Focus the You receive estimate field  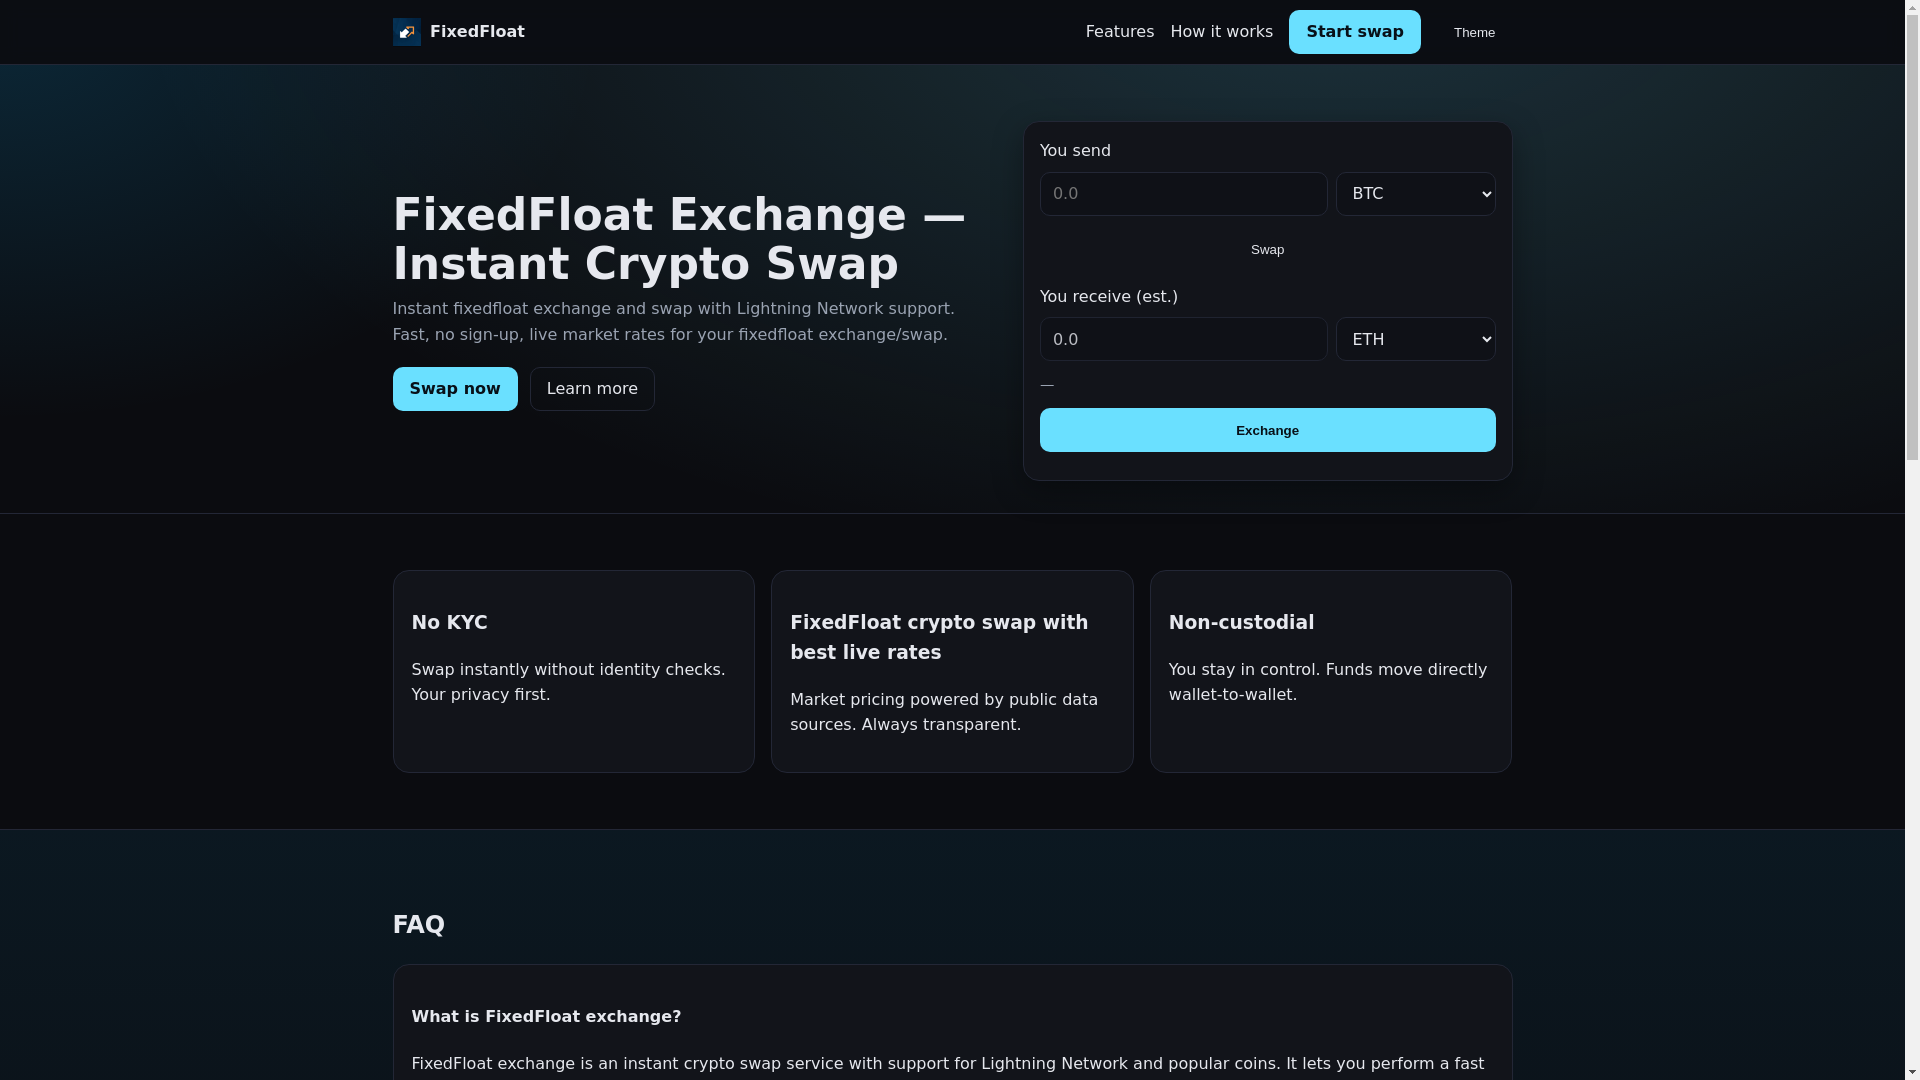[1183, 339]
